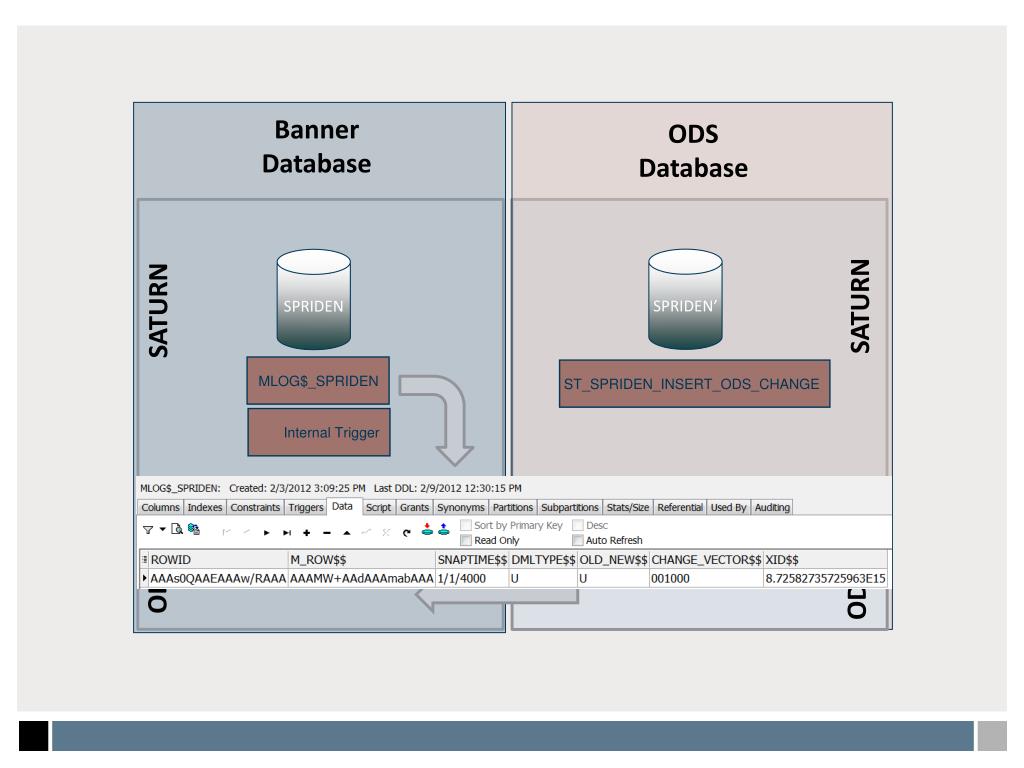Click the edit record up-triangle icon
Screen dimensions: 1024x768
coord(347,533)
